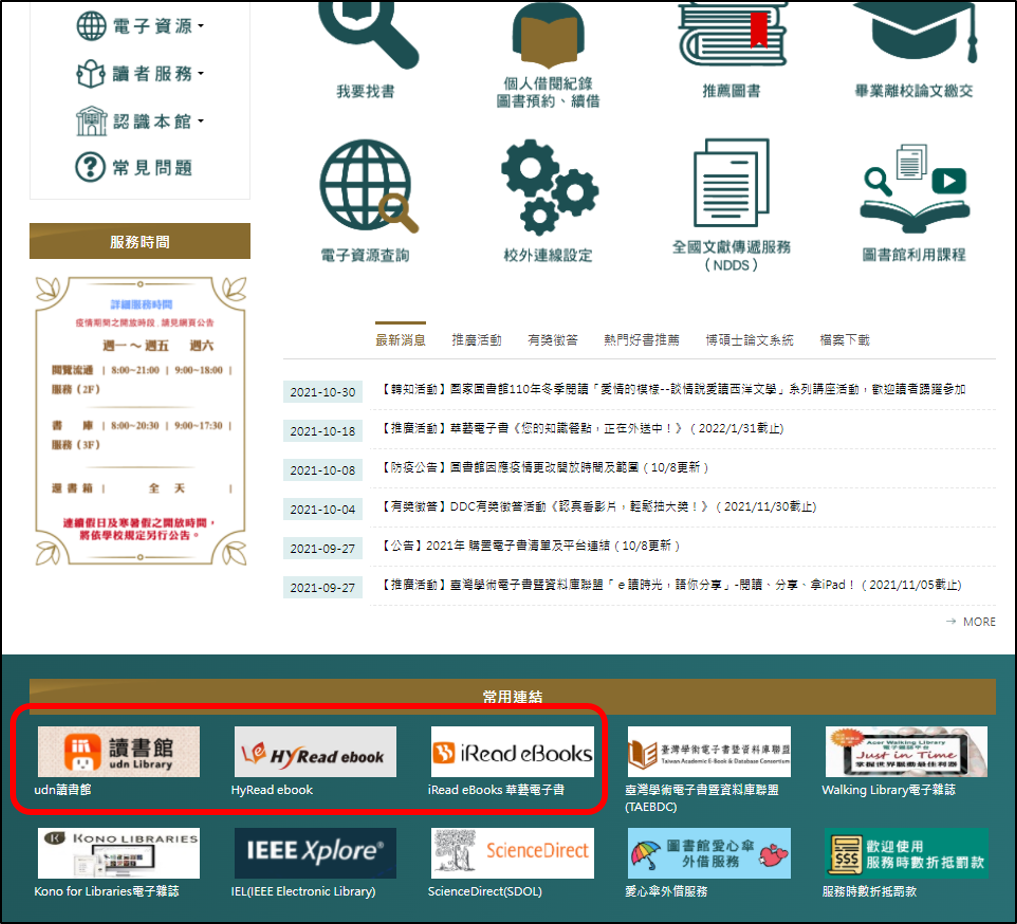This screenshot has width=1017, height=924.
Task: Expand the 電子資源 sidebar menu
Action: tap(140, 27)
